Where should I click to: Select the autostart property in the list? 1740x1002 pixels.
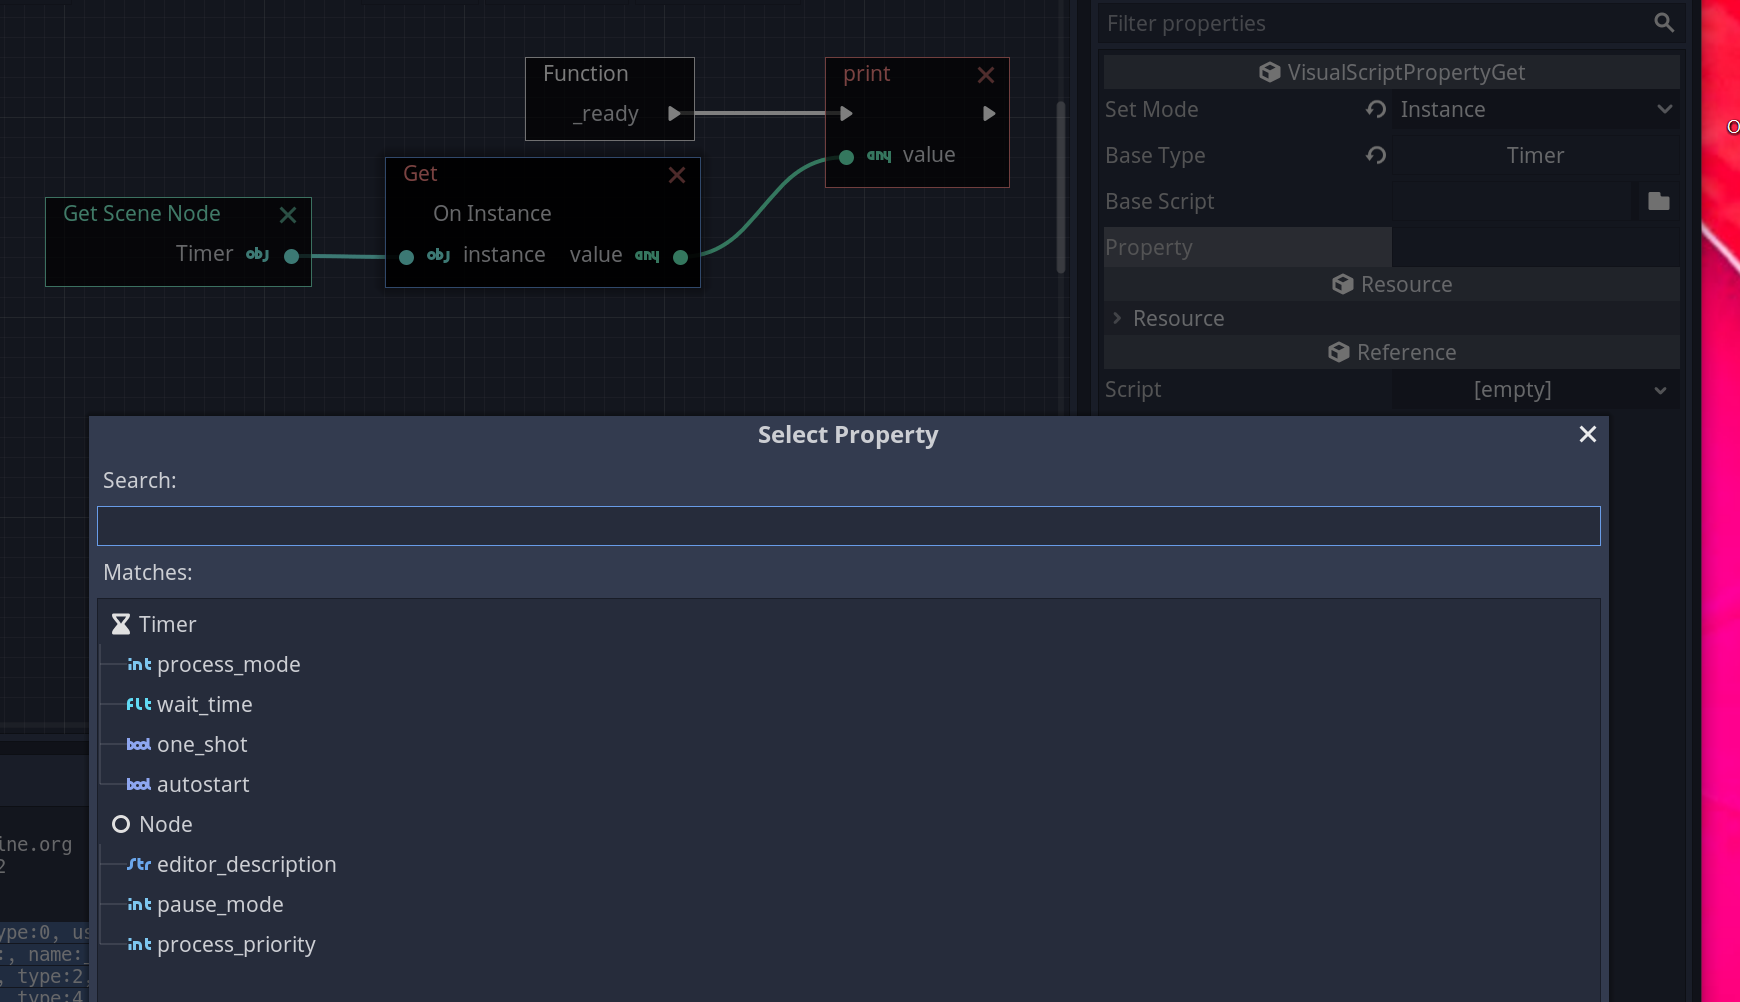click(x=202, y=784)
